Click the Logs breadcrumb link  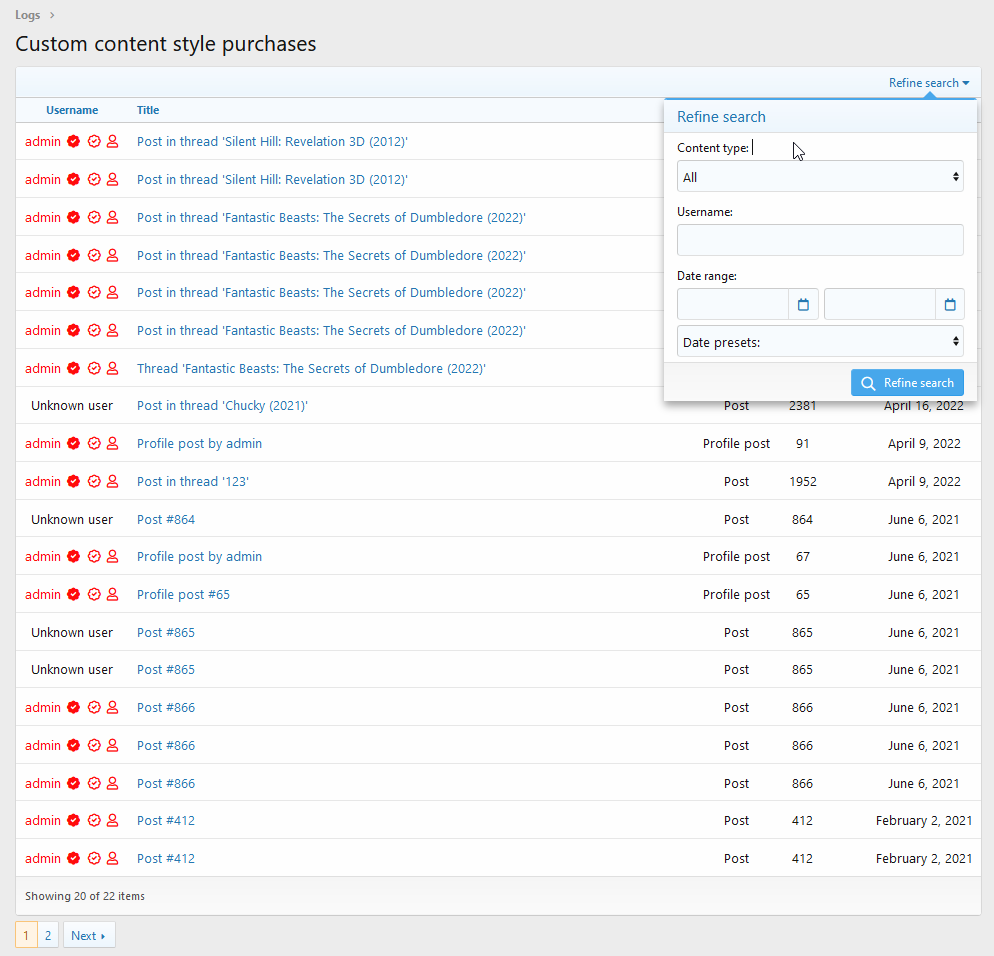tap(28, 14)
